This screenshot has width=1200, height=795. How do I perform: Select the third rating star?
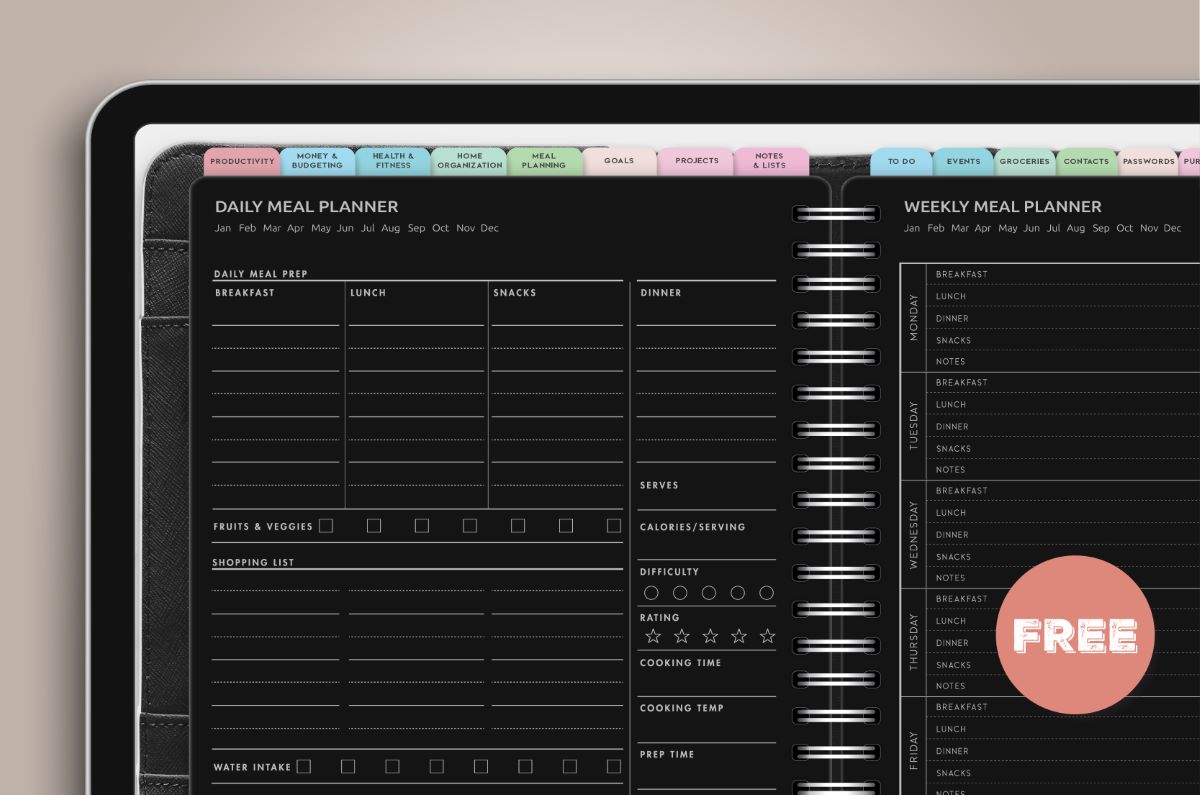click(x=710, y=636)
